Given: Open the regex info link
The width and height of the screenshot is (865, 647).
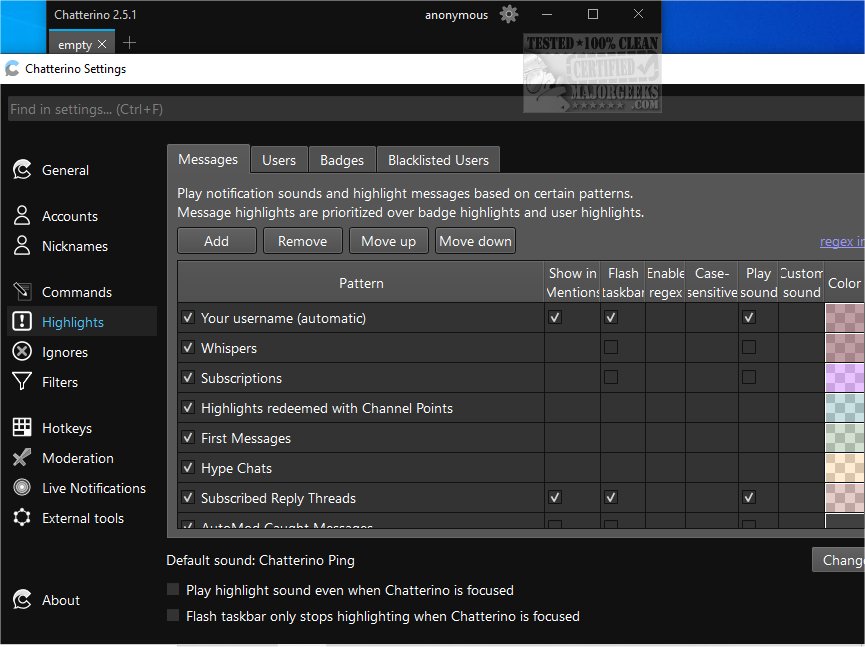Looking at the screenshot, I should tap(842, 241).
